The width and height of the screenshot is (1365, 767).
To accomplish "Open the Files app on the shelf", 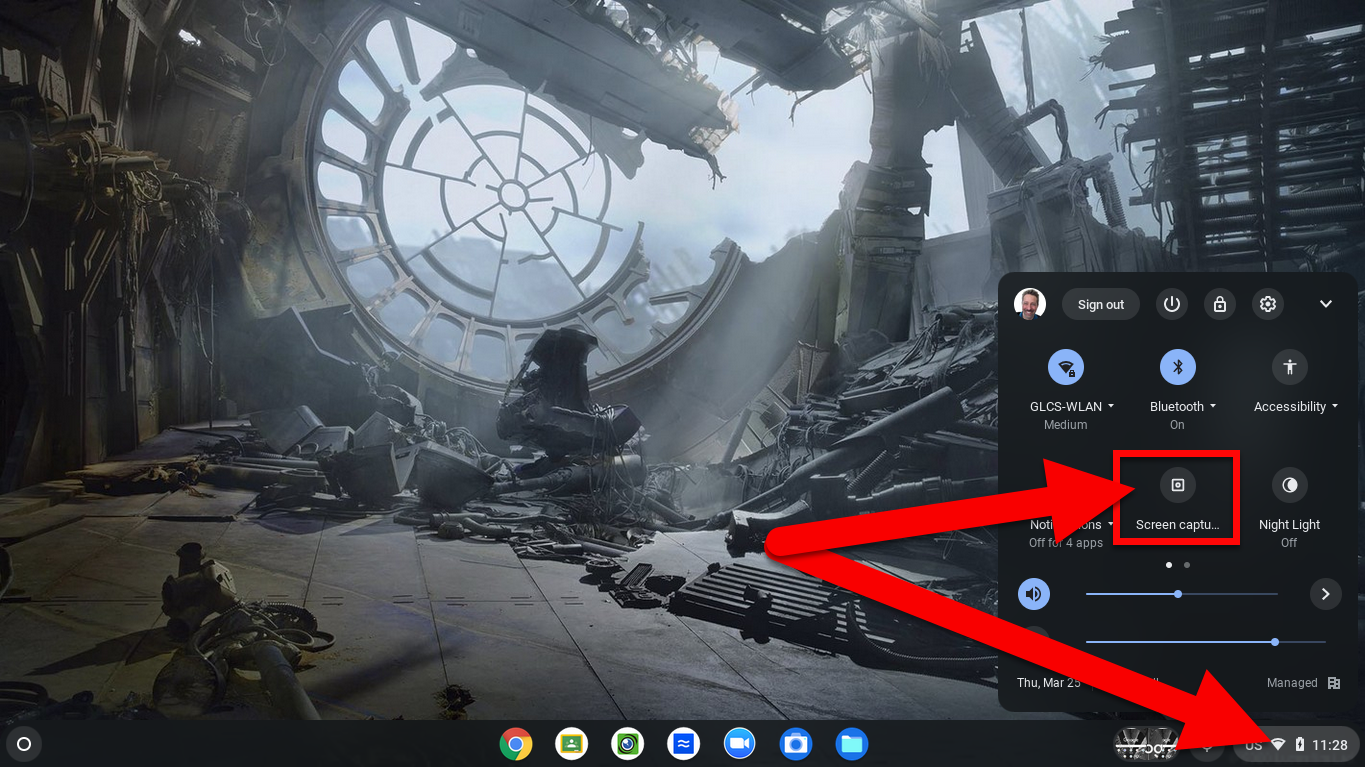I will [x=852, y=744].
